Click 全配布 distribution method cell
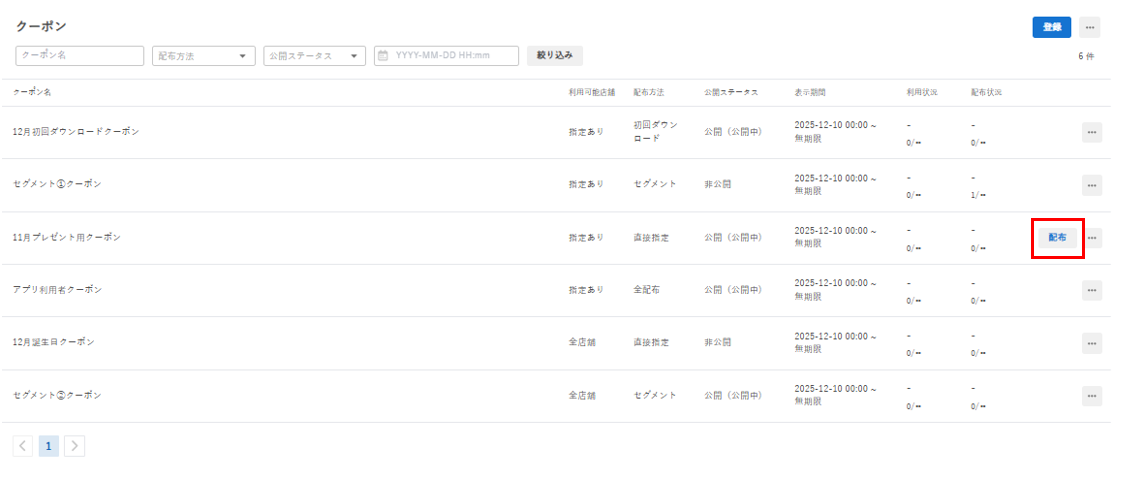The width and height of the screenshot is (1144, 487). point(646,290)
